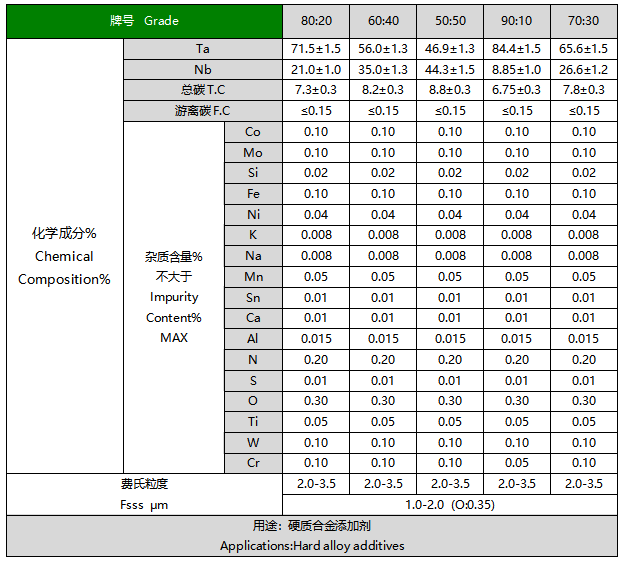Click the Ta row label

tap(203, 49)
